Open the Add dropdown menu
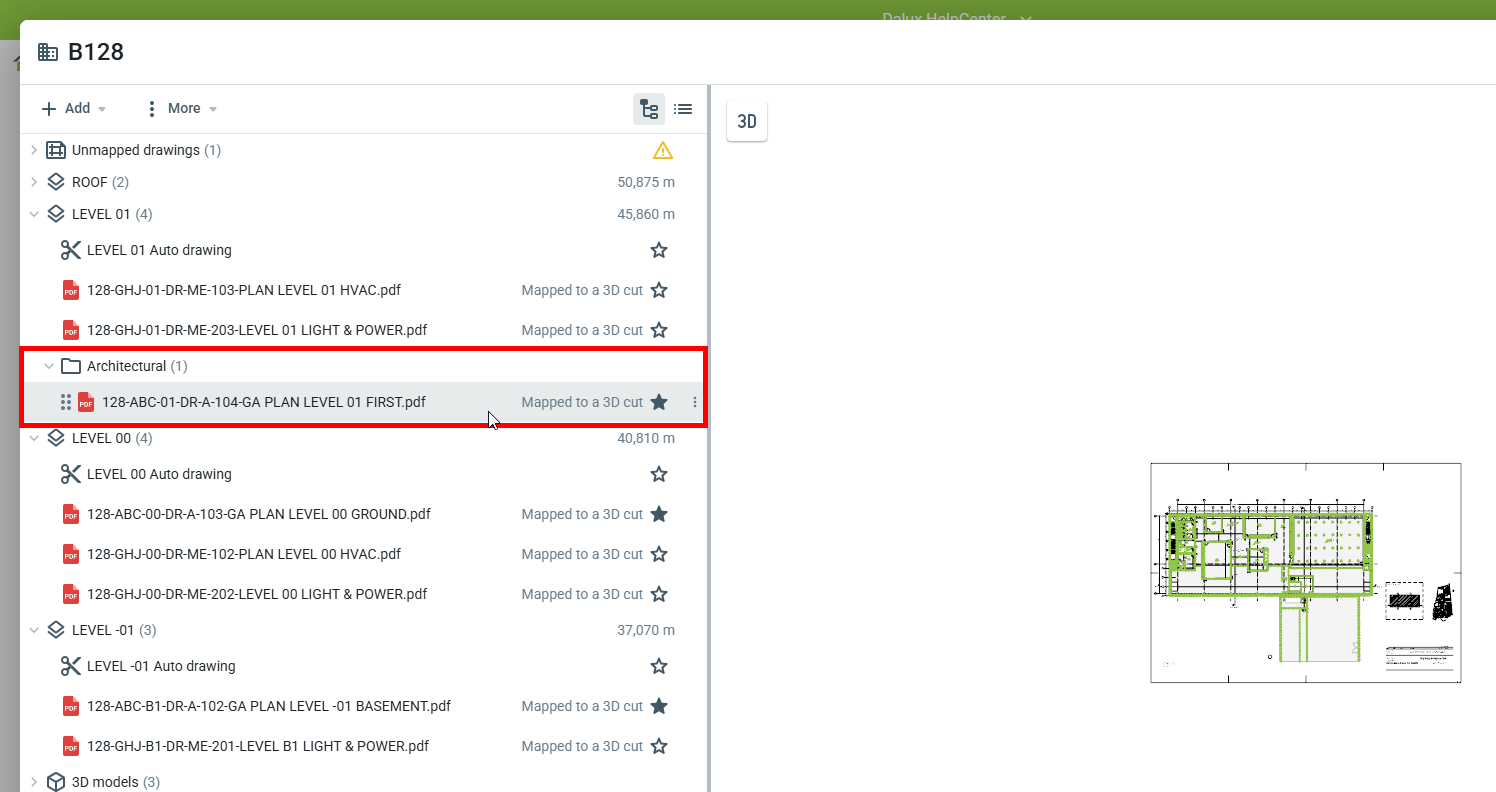 click(x=74, y=108)
